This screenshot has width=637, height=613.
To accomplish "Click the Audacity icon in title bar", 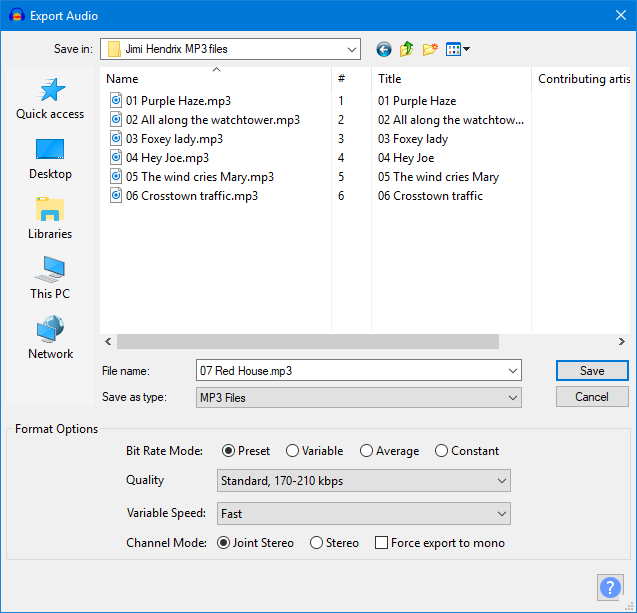I will pos(17,15).
